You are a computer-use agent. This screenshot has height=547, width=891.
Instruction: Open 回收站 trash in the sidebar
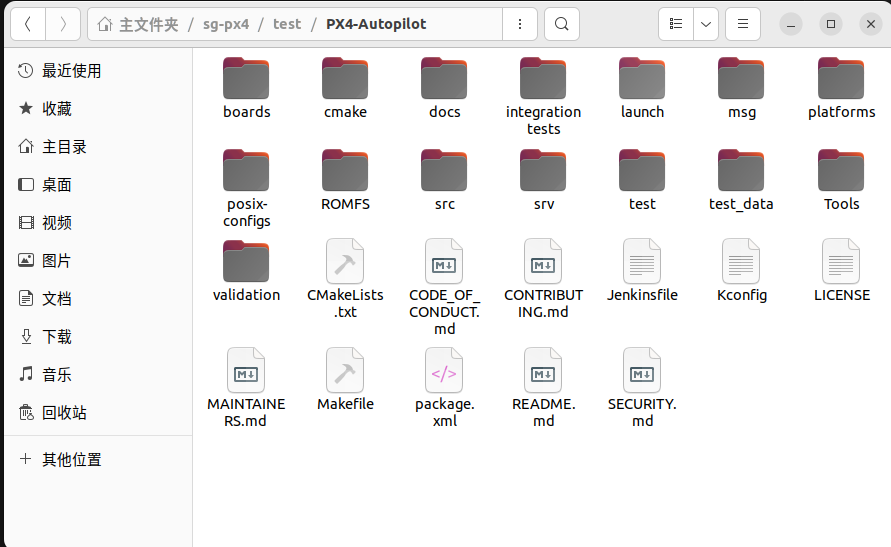tap(98, 413)
